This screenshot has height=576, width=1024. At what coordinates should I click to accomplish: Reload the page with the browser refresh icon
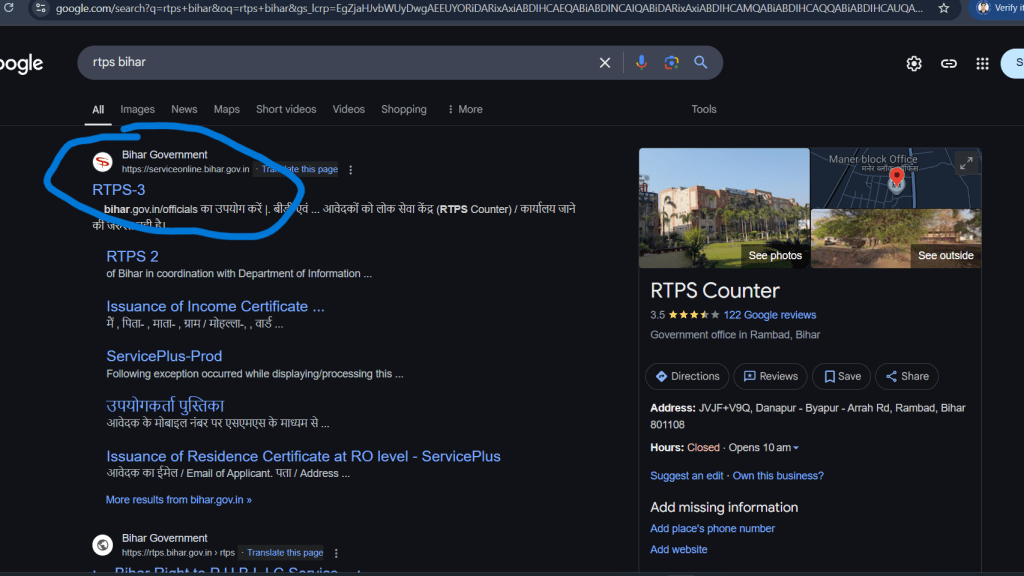tap(8, 8)
